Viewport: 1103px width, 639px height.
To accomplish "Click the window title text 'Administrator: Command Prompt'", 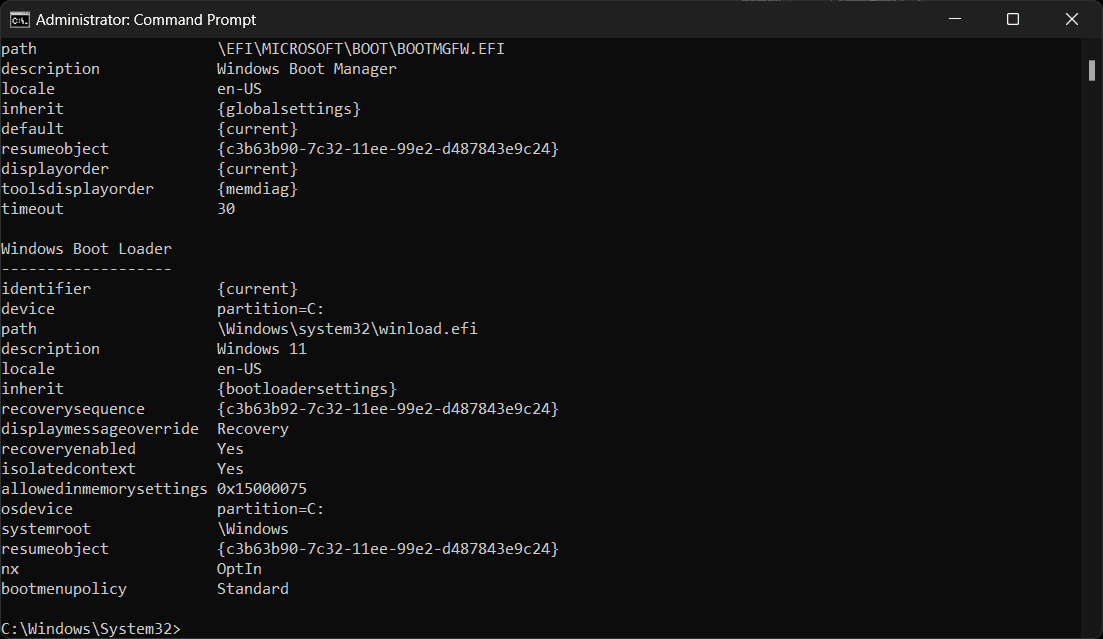I will click(146, 19).
